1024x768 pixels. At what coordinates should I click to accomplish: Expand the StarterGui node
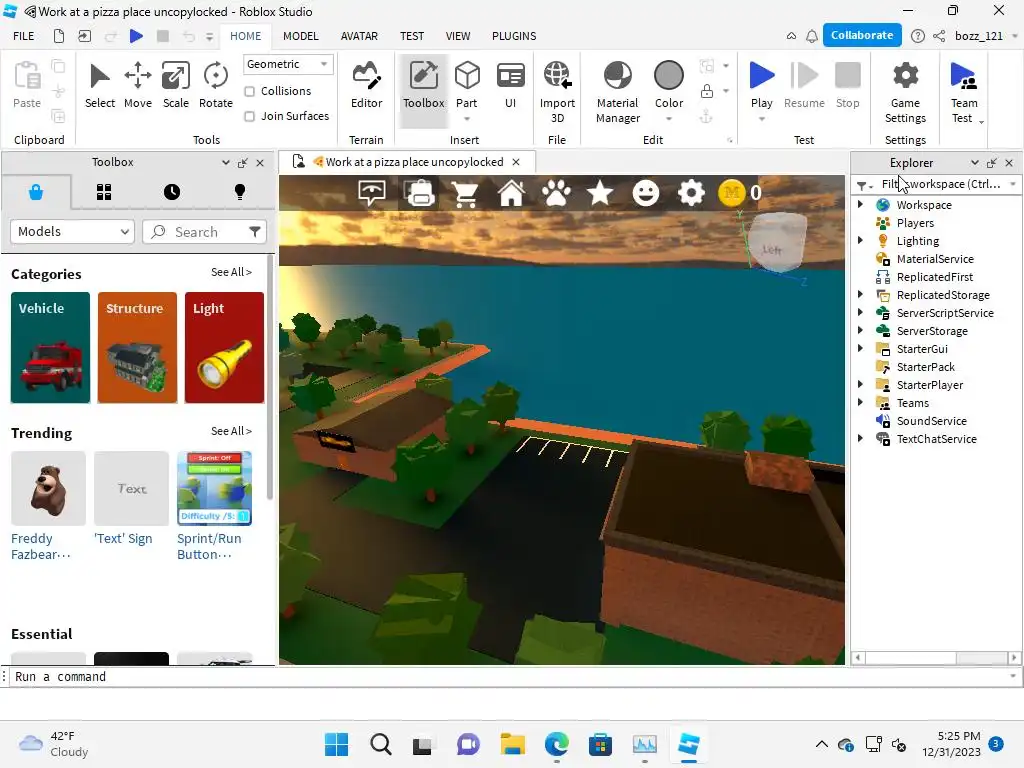coord(860,348)
